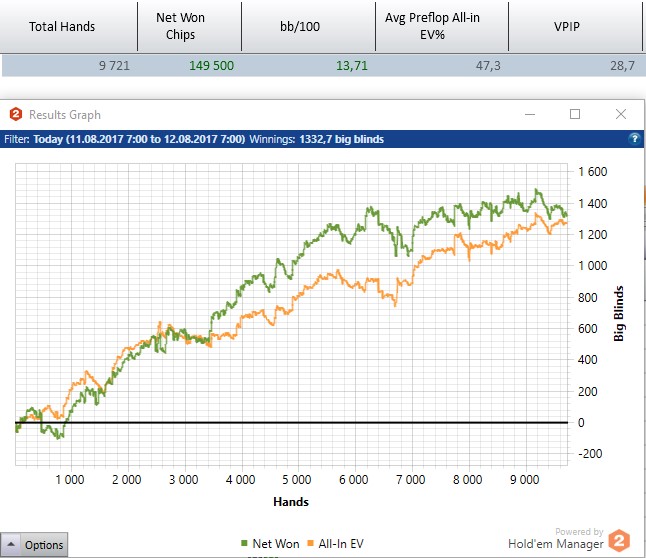Viewport: 646px width, 558px height.
Task: Minimize the Results Graph window
Action: coord(530,114)
